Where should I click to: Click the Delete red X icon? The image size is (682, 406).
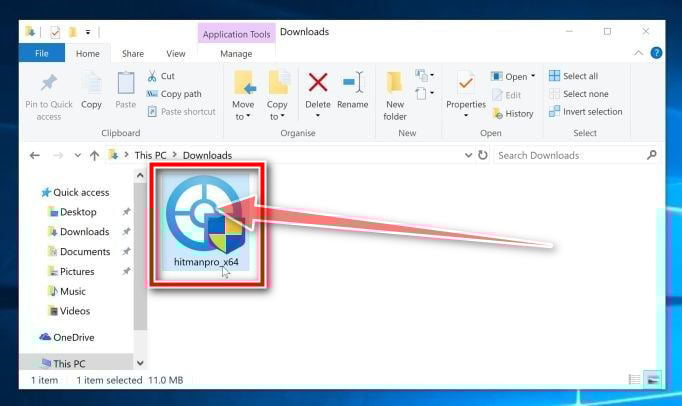pos(318,83)
